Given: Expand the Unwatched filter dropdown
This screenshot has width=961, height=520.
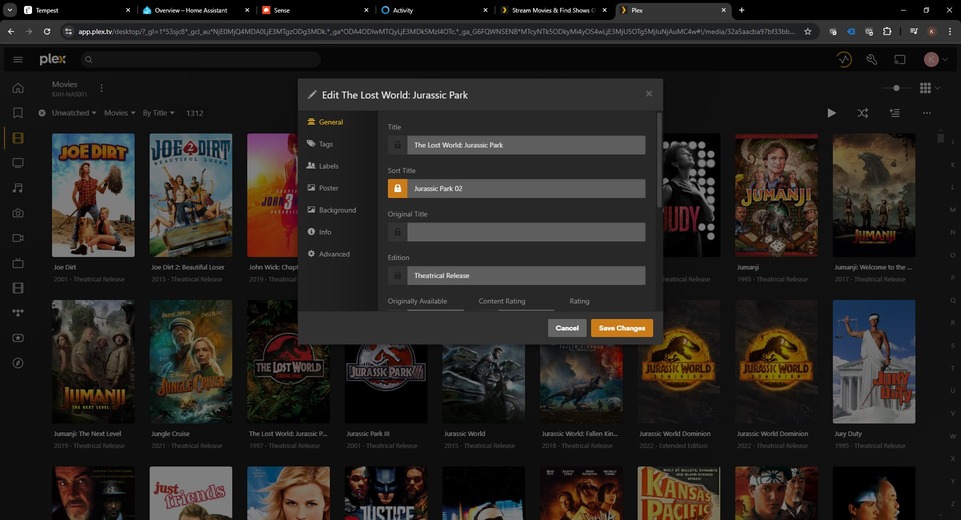Looking at the screenshot, I should (74, 113).
